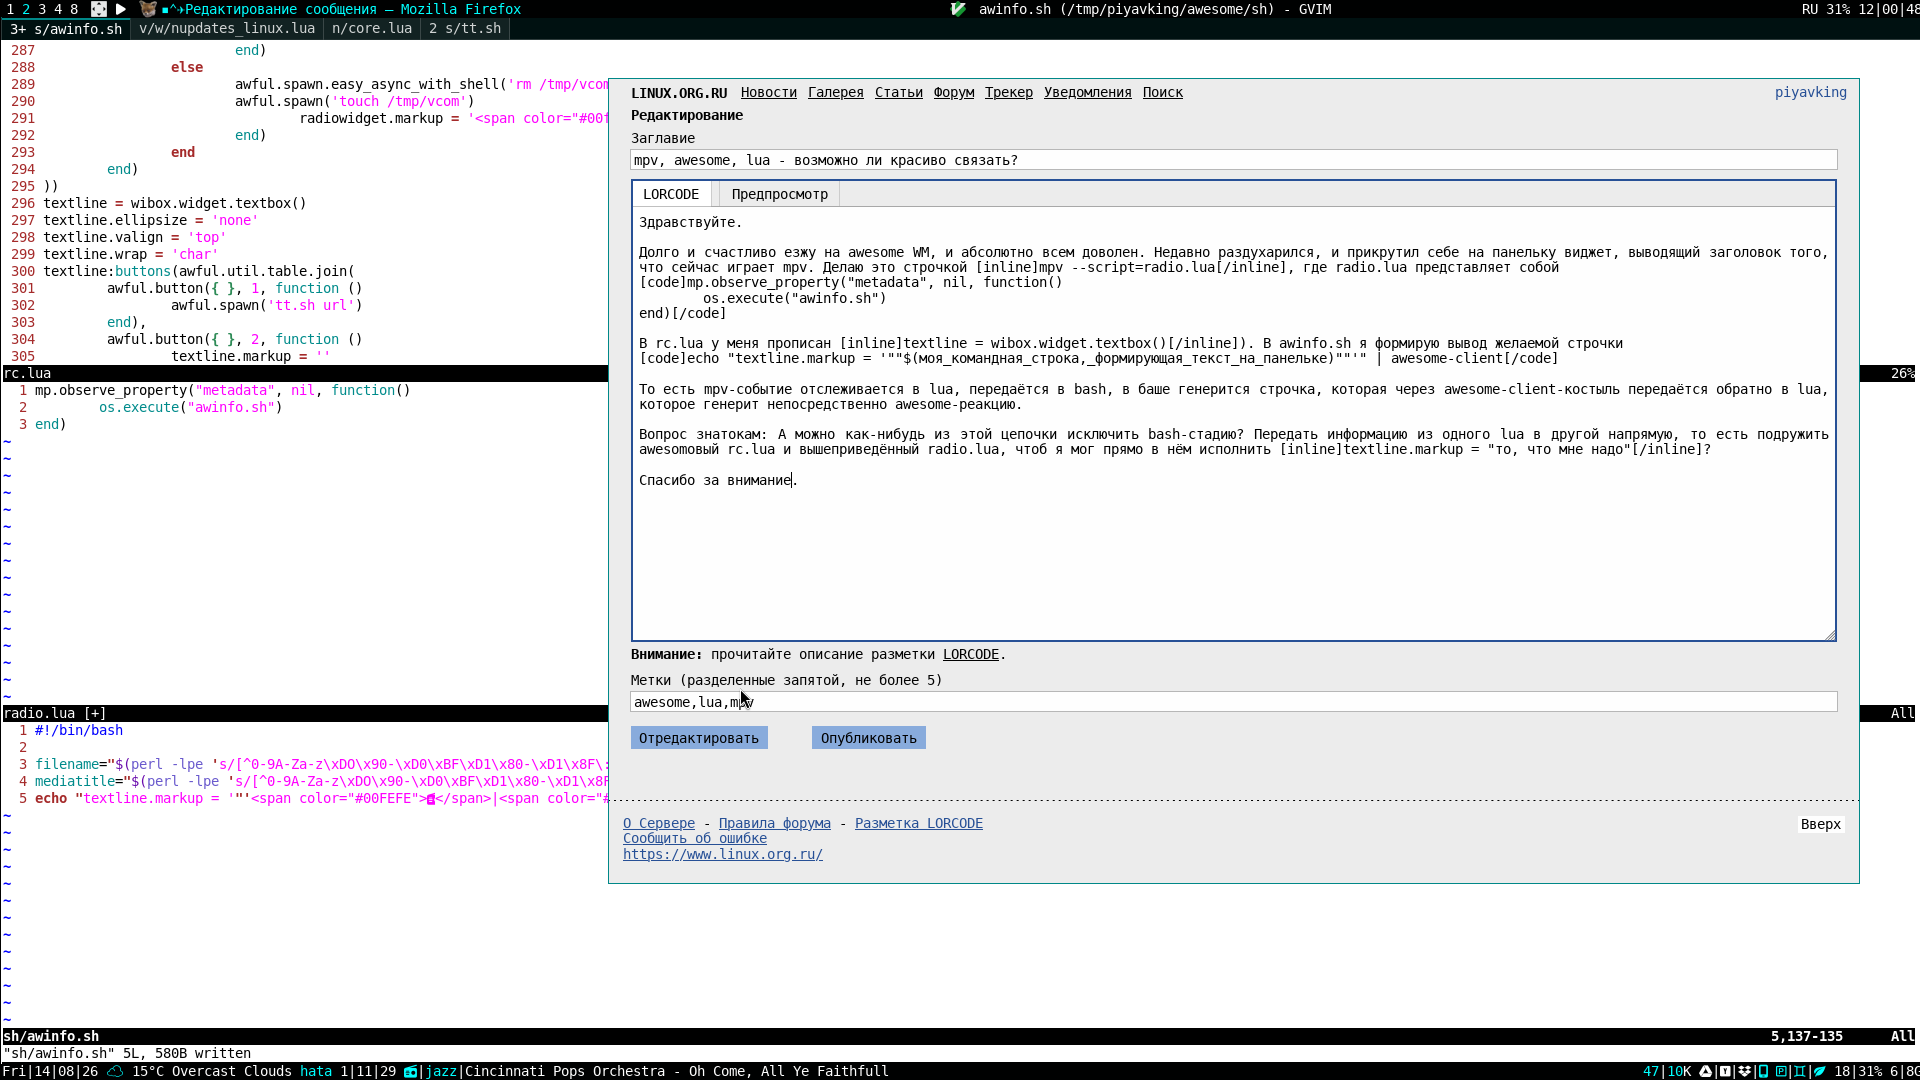Click the Cincinnati Pops Orchestra track title

[x=677, y=1071]
